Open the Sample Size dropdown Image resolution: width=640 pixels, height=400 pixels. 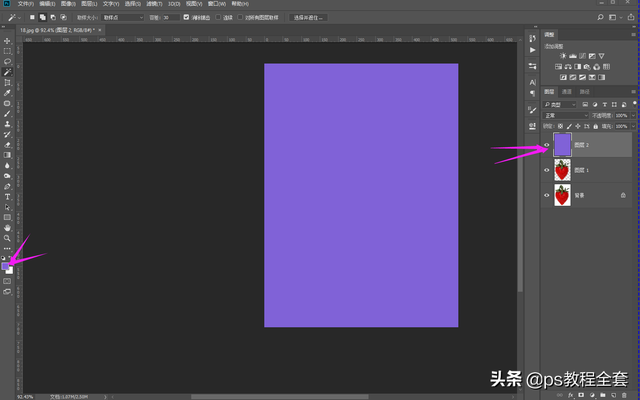tap(123, 18)
